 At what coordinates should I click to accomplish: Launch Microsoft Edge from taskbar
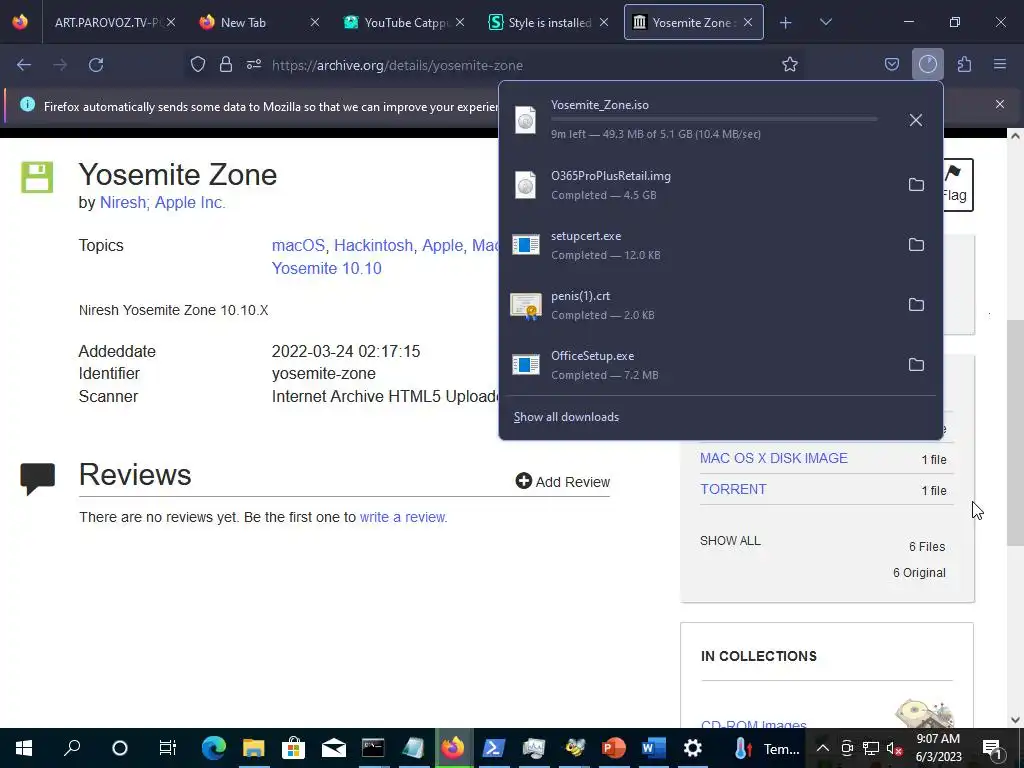coord(214,748)
